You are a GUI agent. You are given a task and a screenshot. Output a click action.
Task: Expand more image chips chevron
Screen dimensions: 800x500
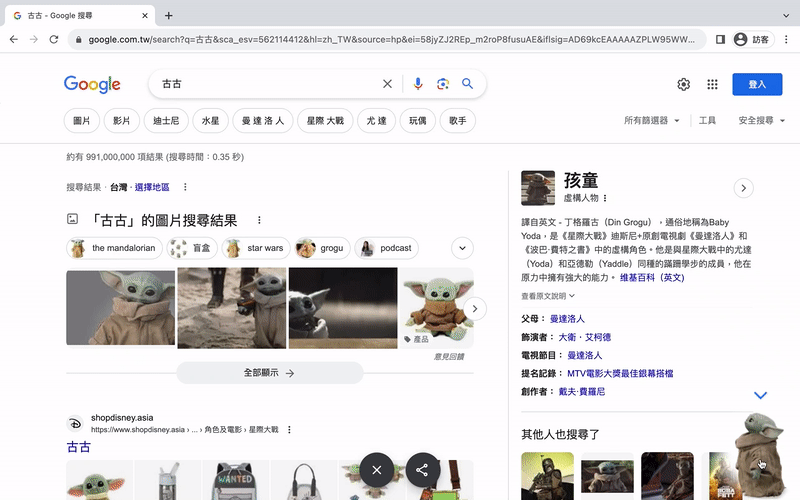462,248
